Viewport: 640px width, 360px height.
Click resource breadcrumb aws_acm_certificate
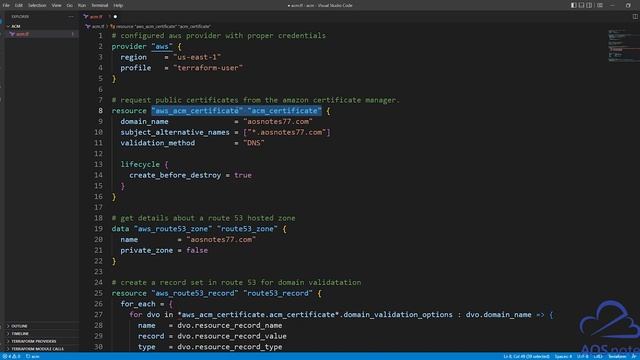coord(163,27)
